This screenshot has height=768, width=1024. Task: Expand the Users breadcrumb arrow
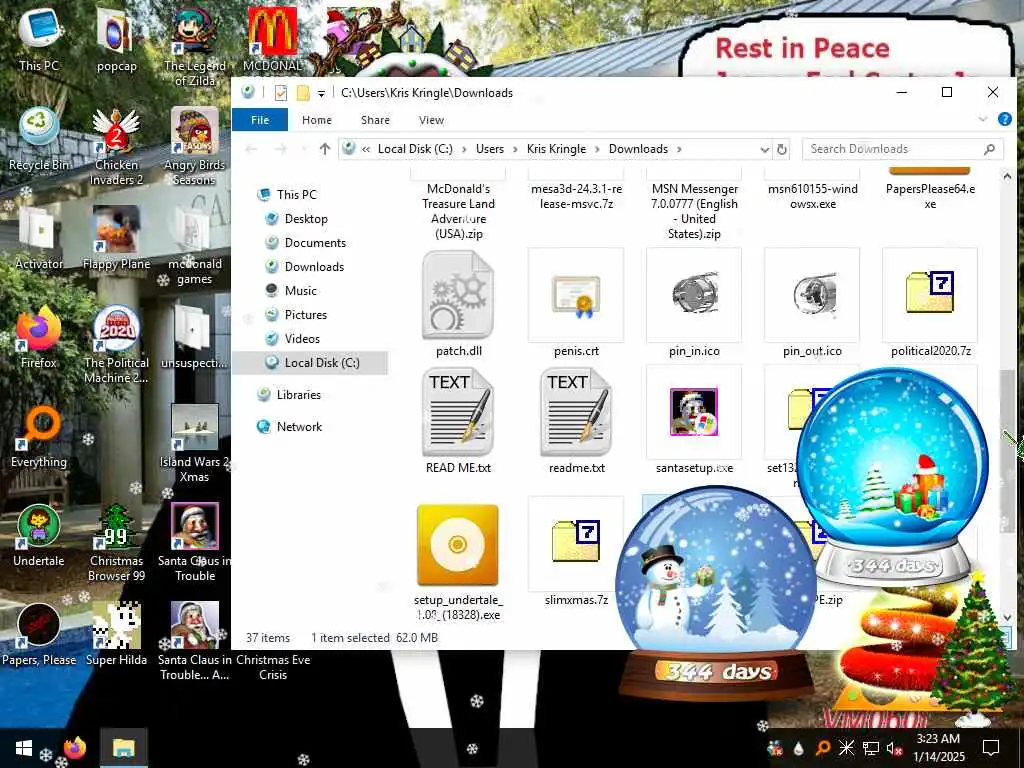pyautogui.click(x=515, y=150)
